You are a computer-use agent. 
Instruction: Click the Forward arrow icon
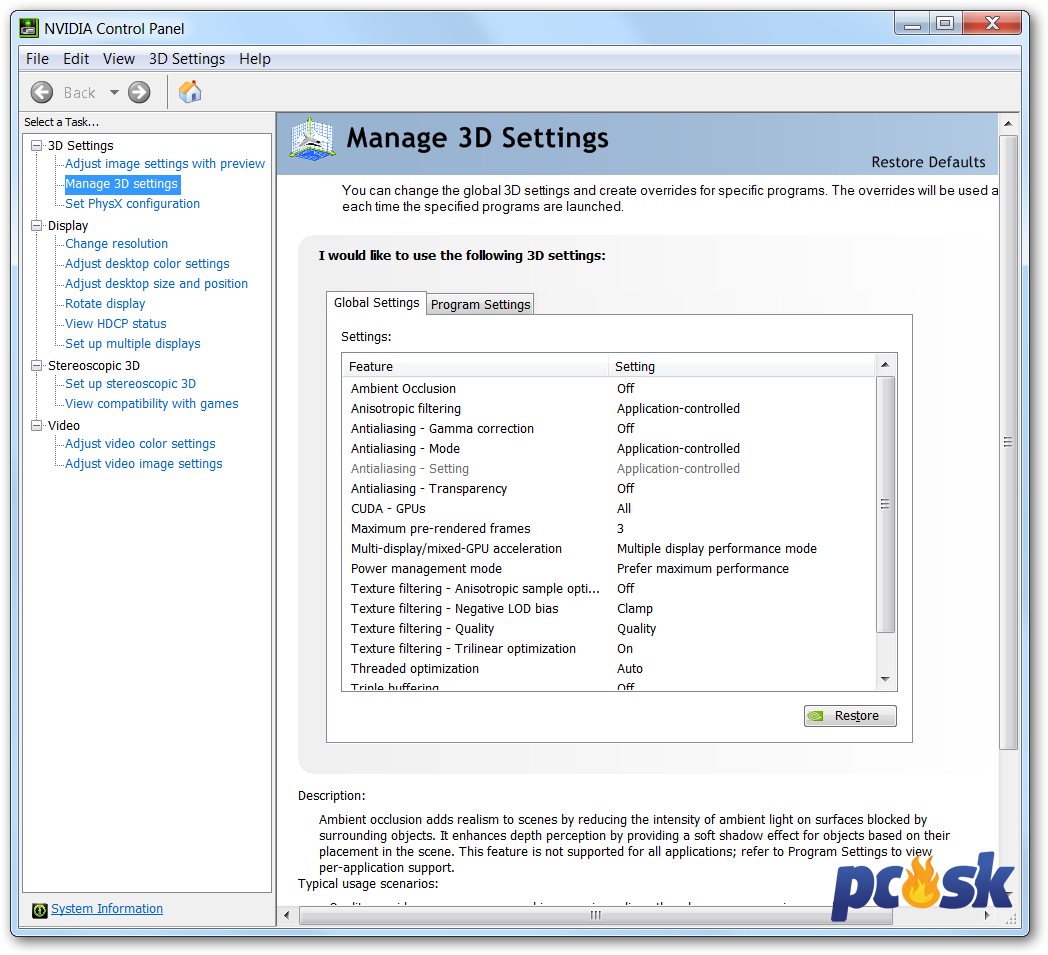coord(139,92)
